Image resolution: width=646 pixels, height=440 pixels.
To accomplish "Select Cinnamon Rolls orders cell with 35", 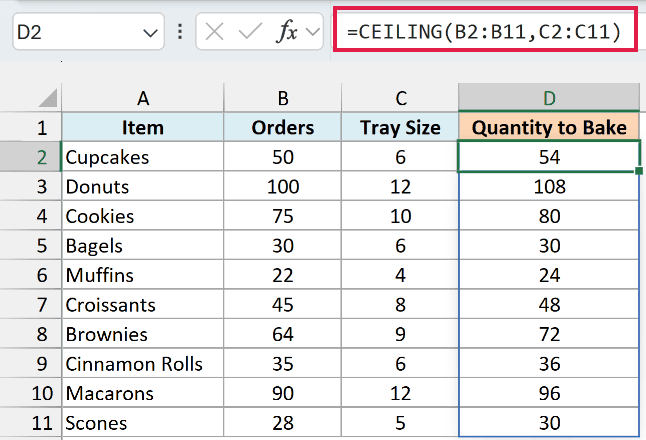I will click(283, 364).
